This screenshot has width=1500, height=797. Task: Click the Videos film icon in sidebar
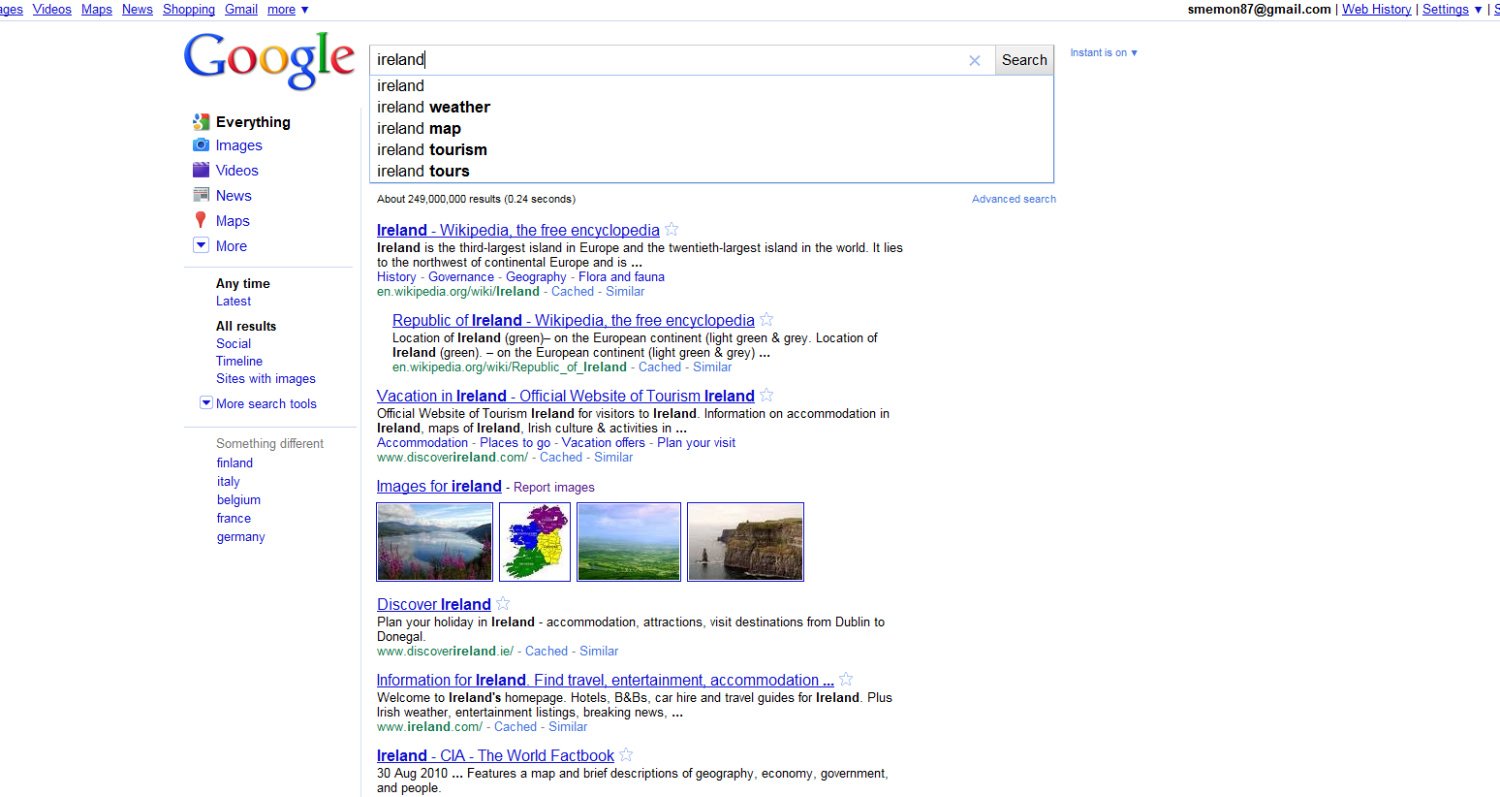point(201,170)
